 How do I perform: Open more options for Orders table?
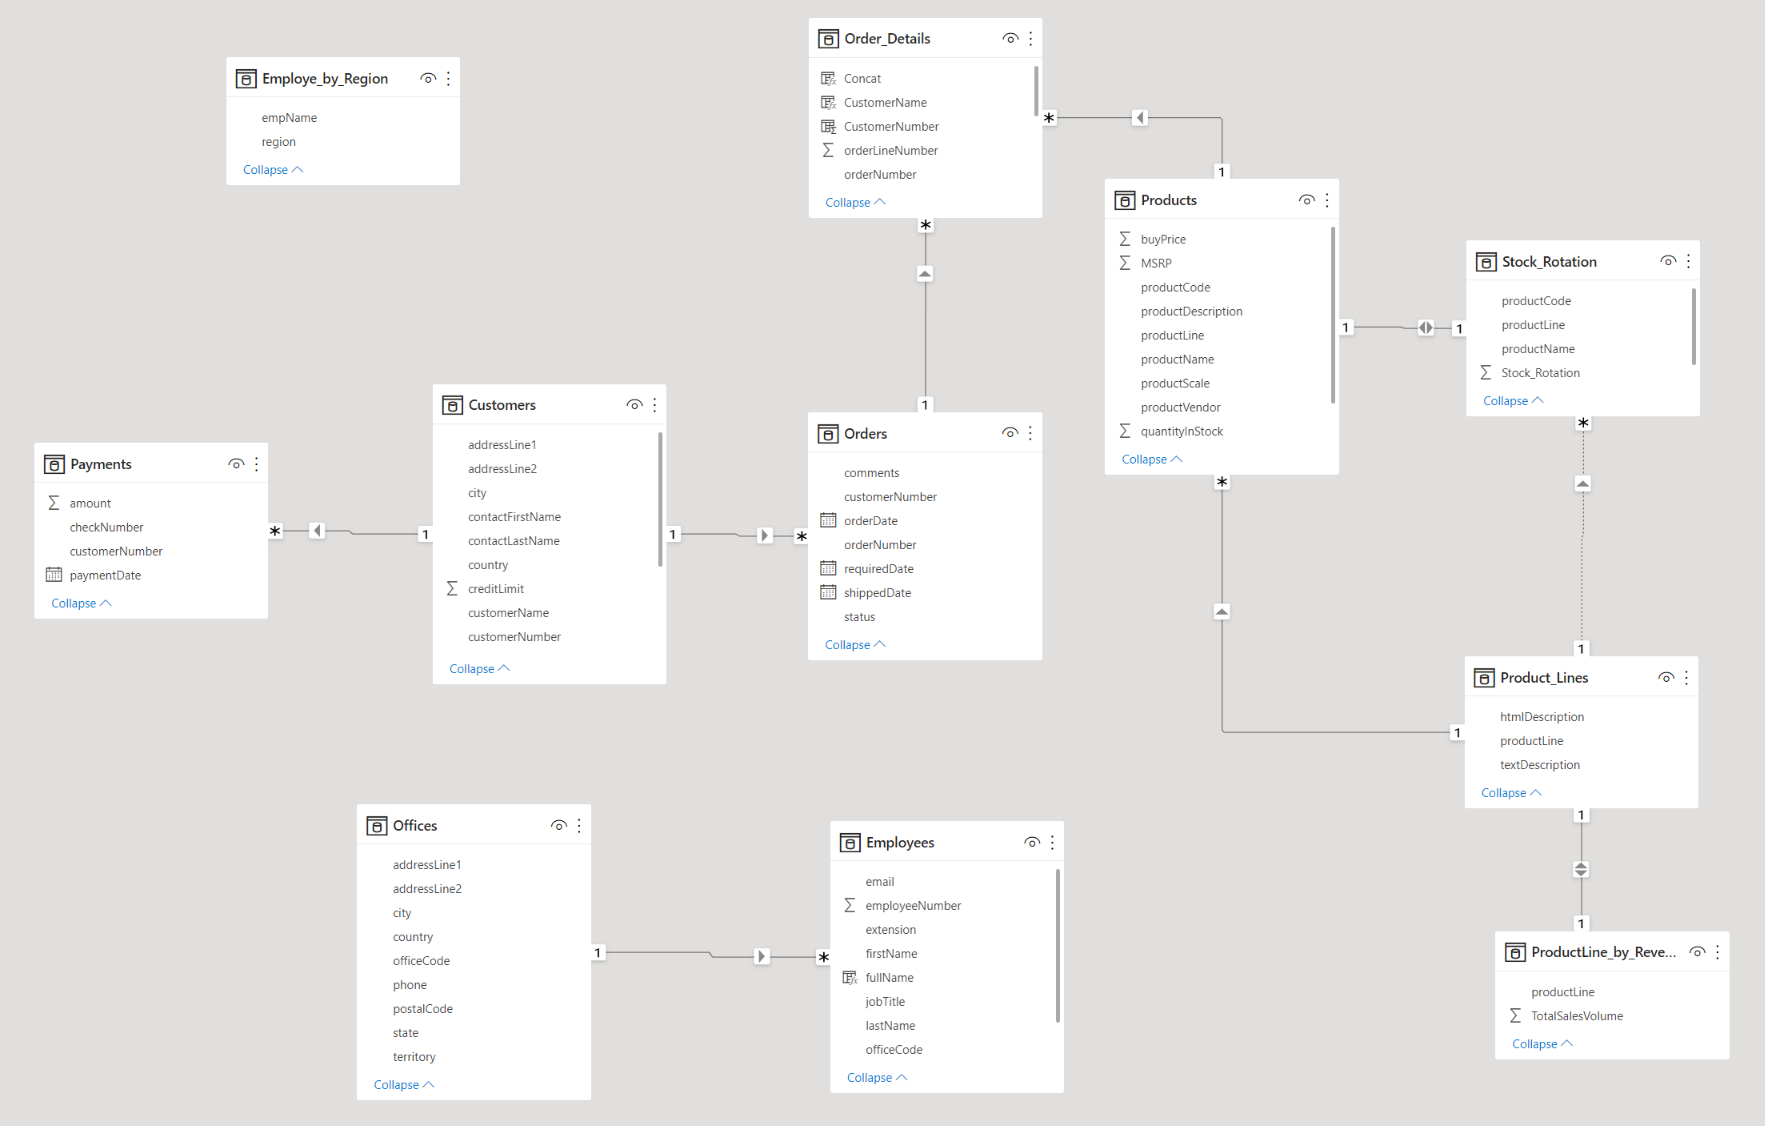(x=1031, y=433)
